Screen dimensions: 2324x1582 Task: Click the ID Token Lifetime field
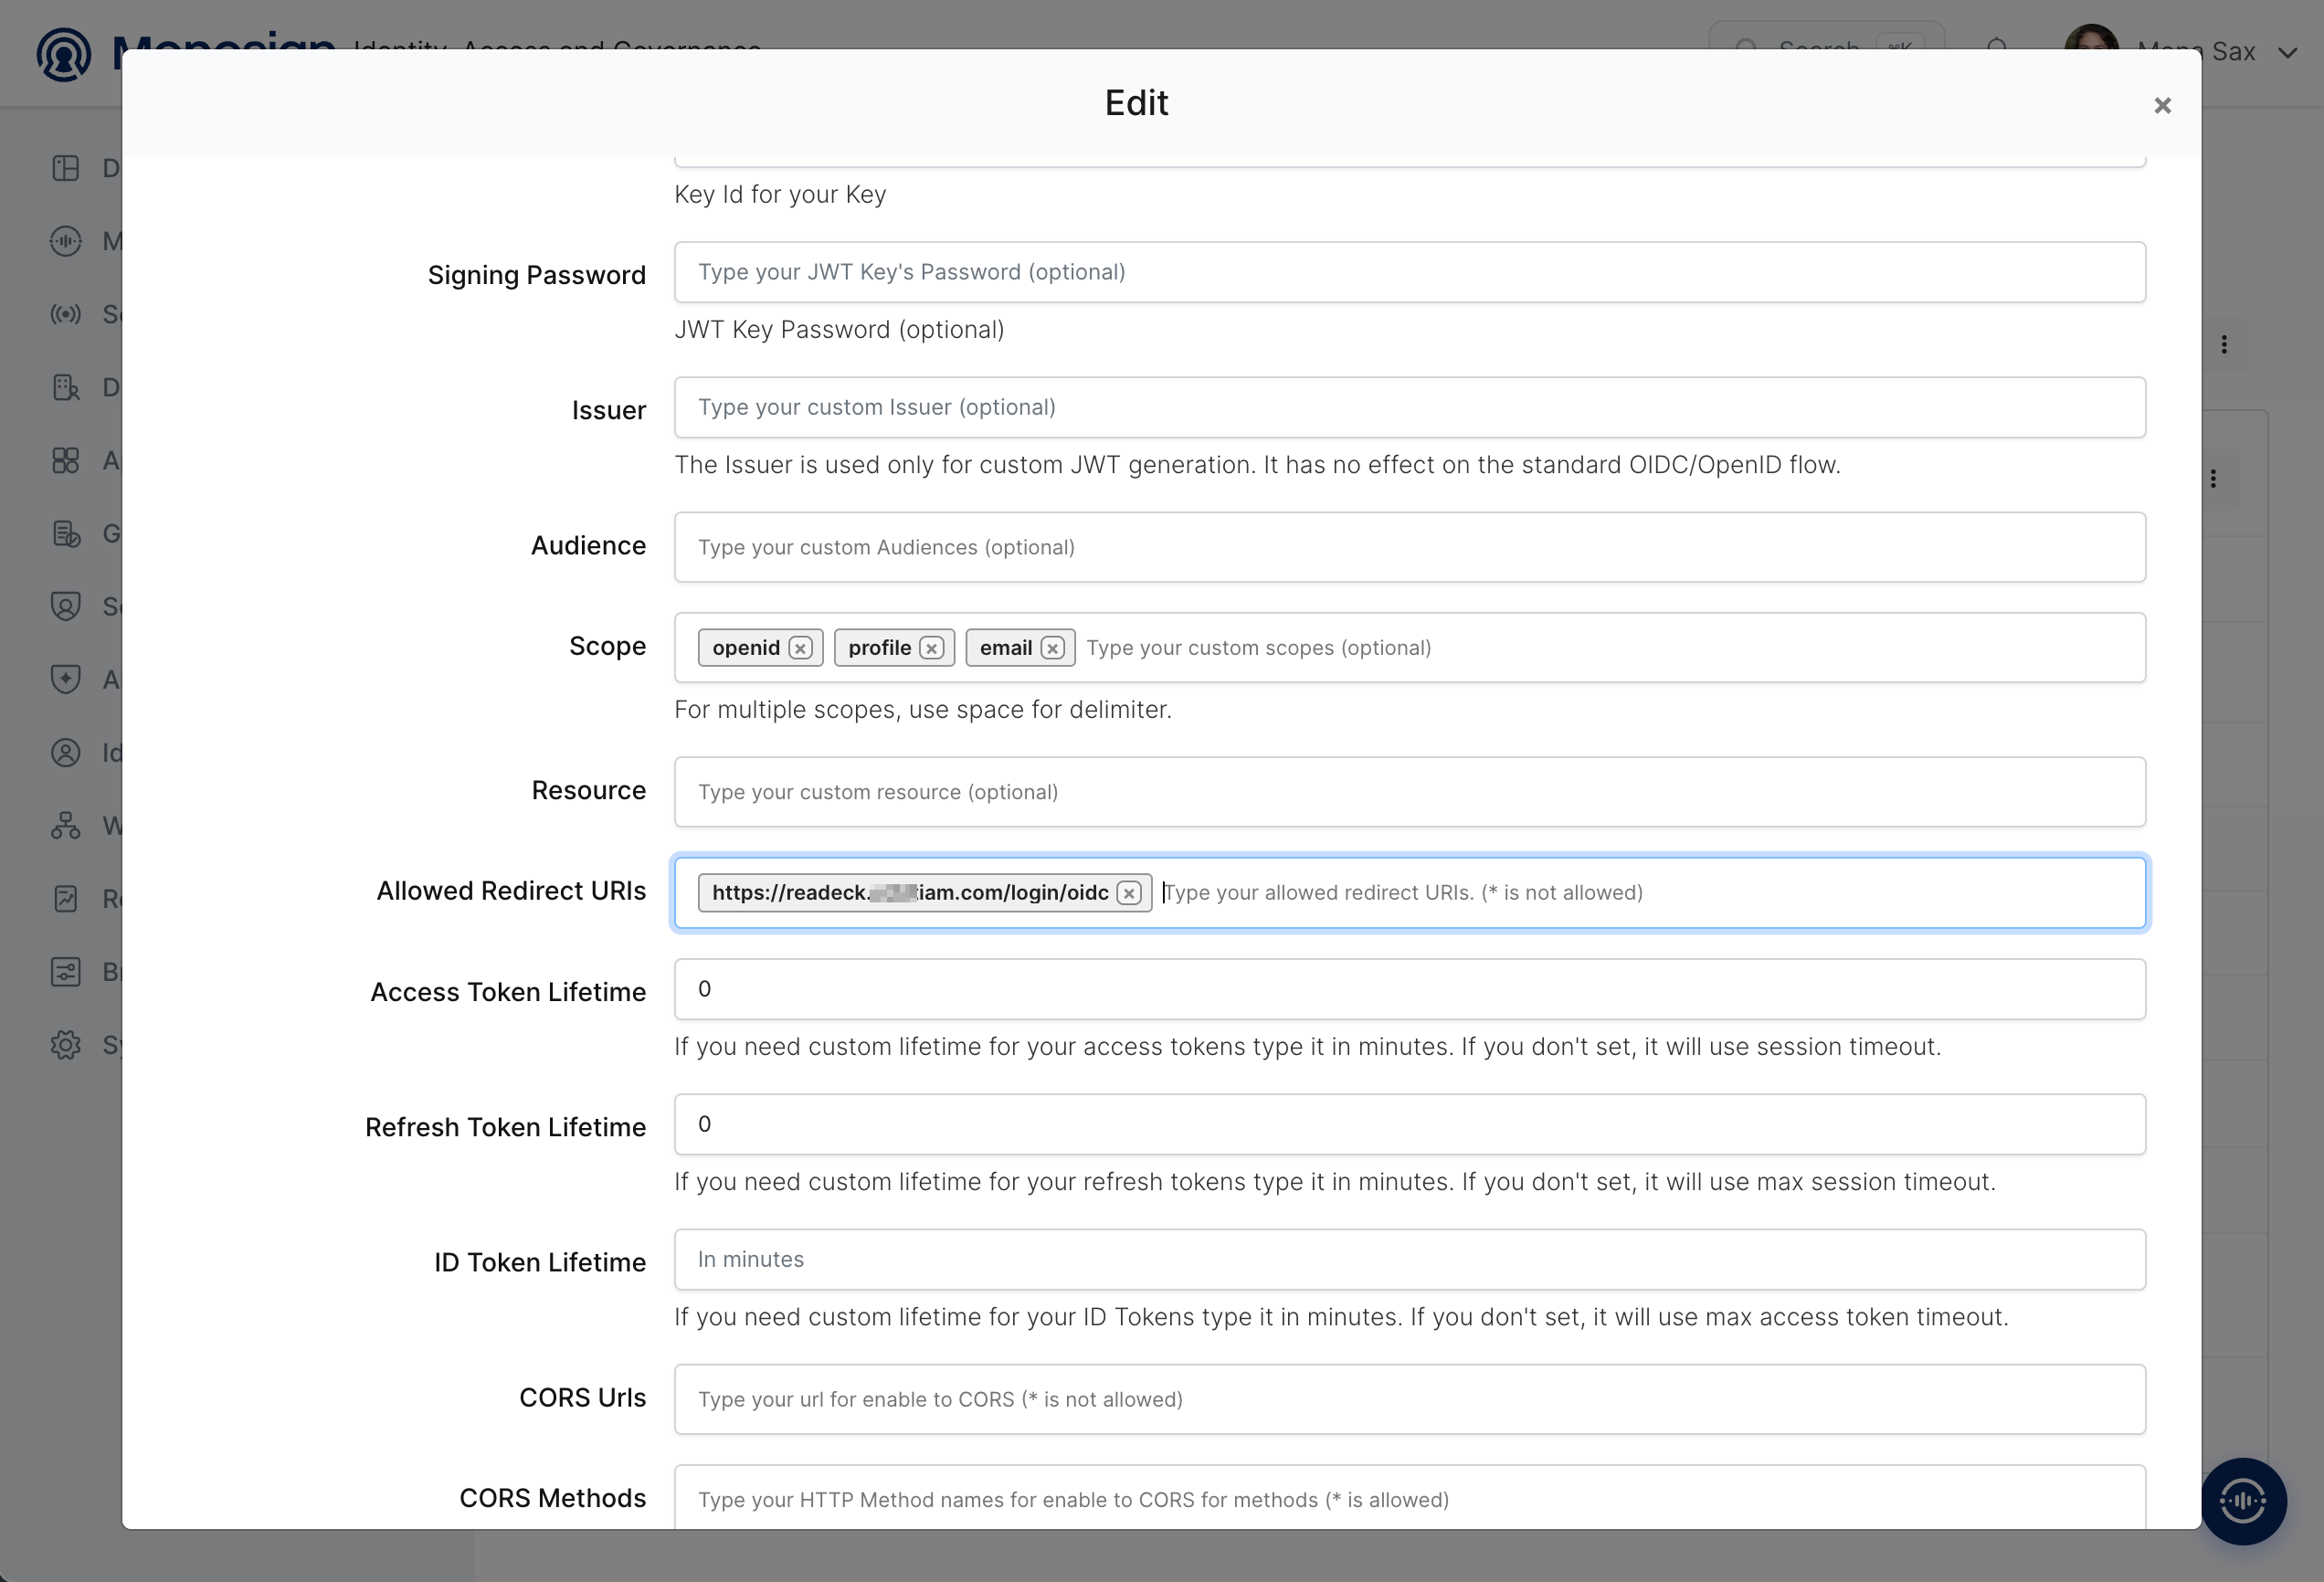tap(1410, 1259)
